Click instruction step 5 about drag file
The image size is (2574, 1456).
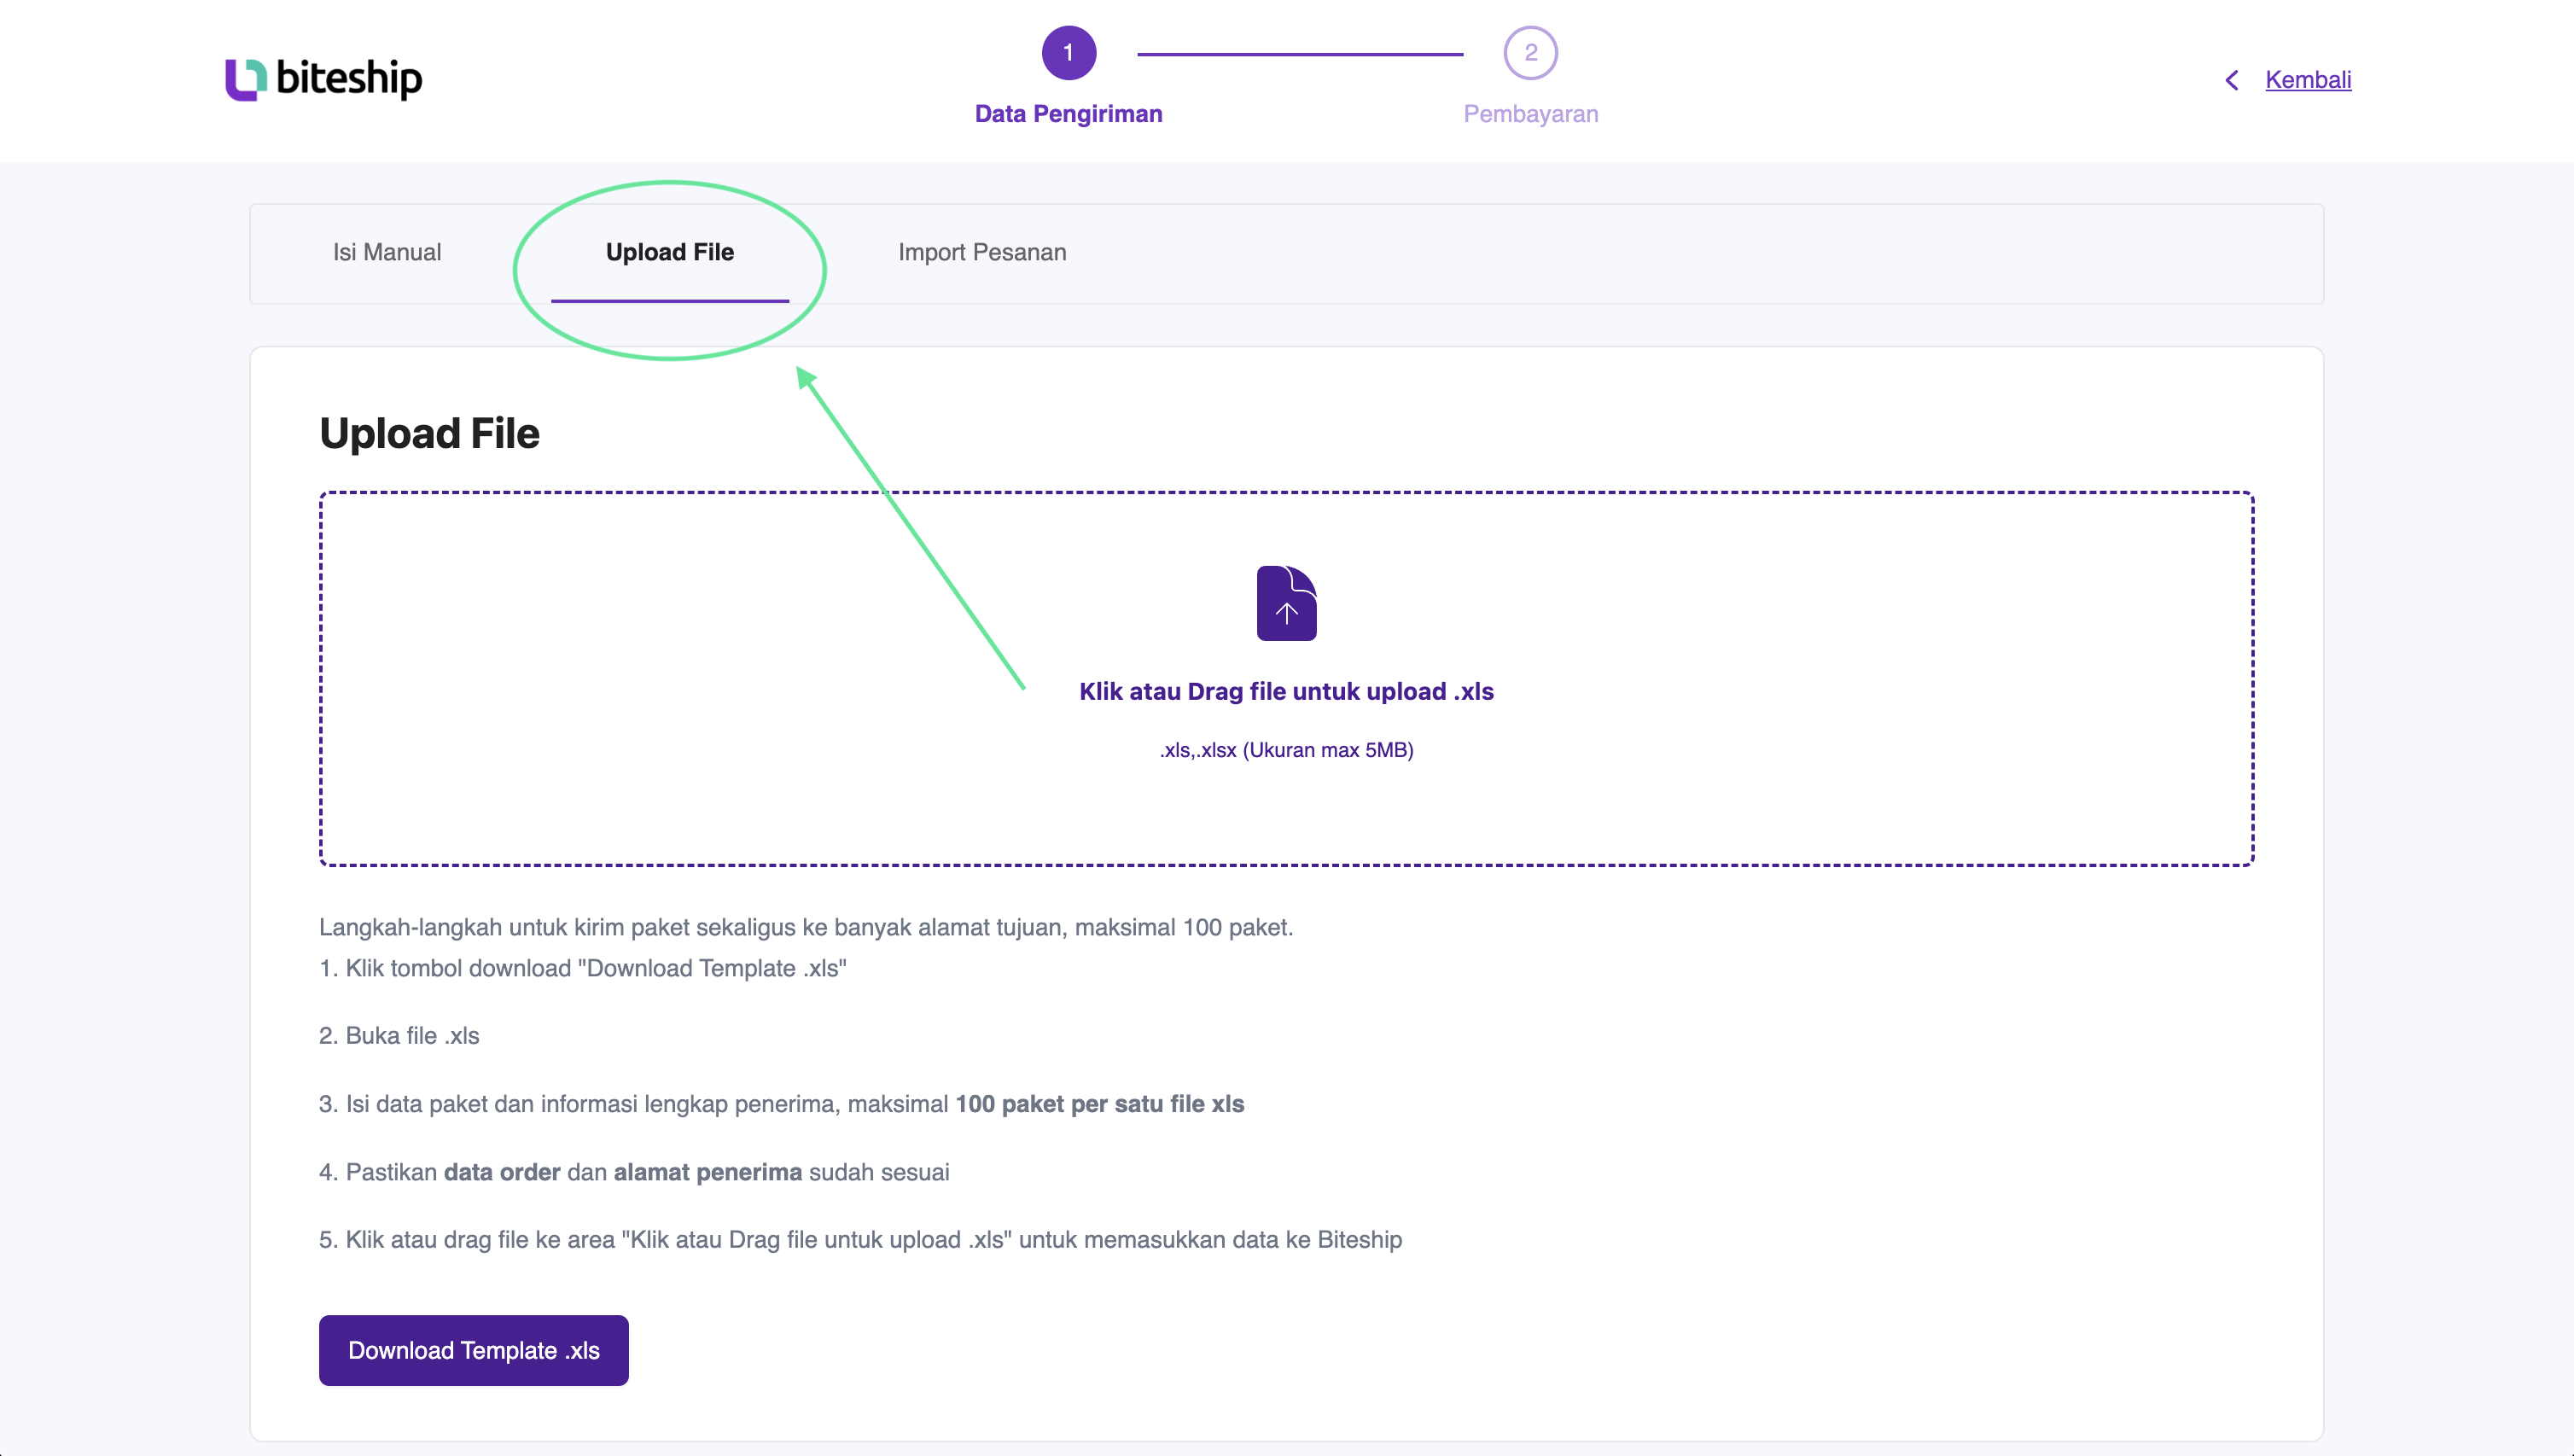point(860,1239)
